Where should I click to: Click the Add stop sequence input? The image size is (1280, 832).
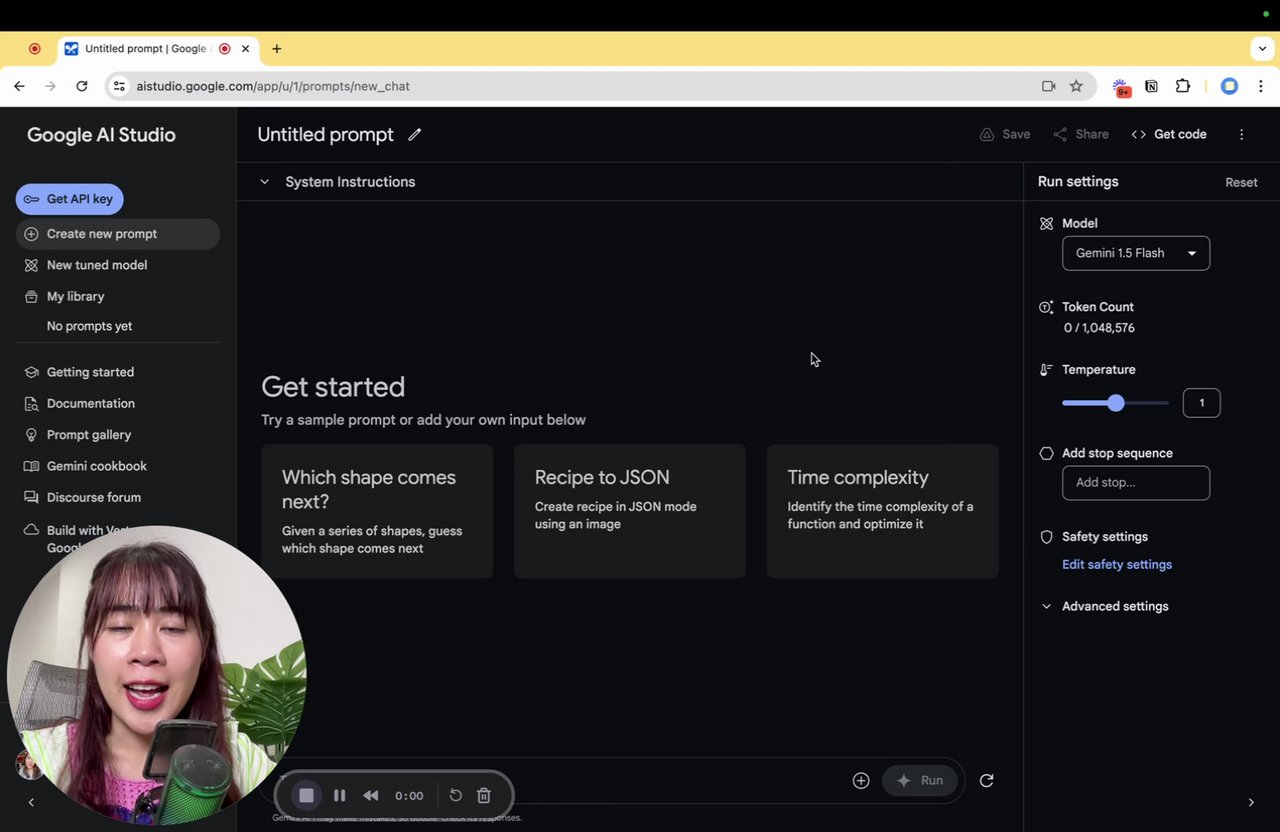[x=1136, y=483]
